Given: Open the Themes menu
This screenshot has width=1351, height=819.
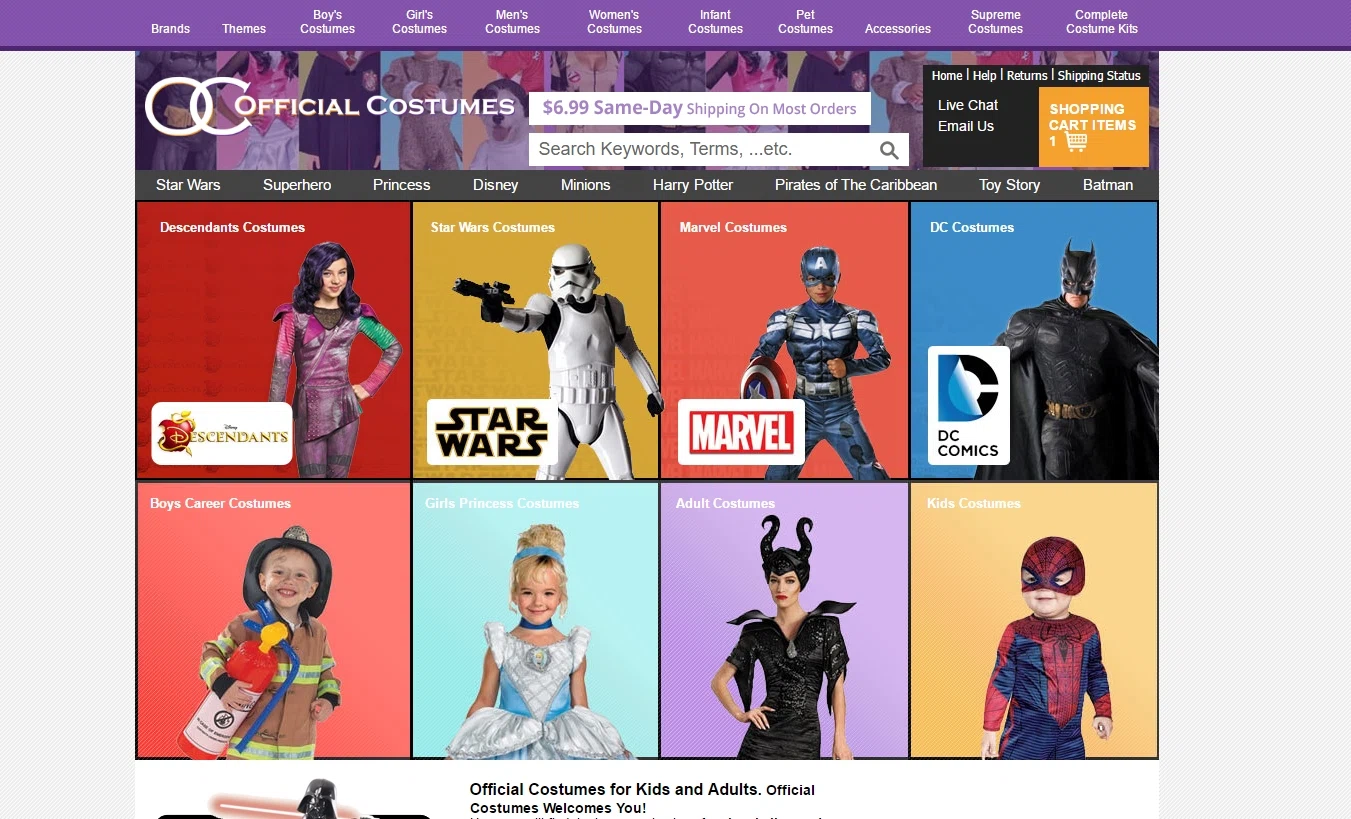Looking at the screenshot, I should [244, 29].
